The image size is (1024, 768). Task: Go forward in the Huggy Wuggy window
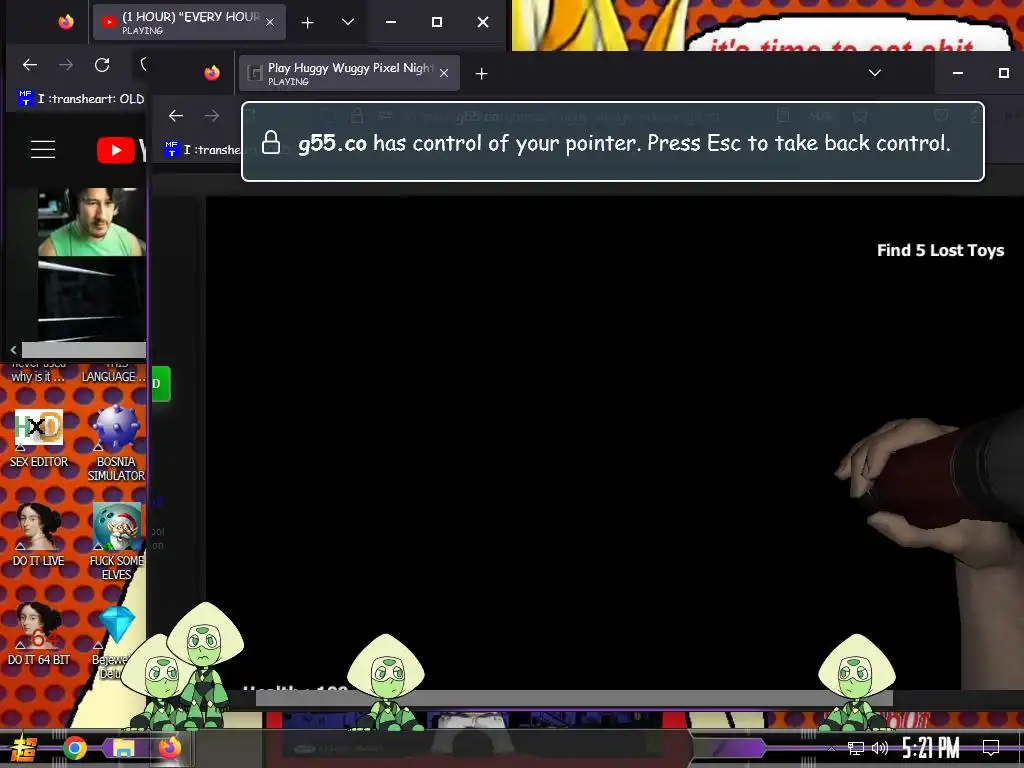click(x=212, y=116)
